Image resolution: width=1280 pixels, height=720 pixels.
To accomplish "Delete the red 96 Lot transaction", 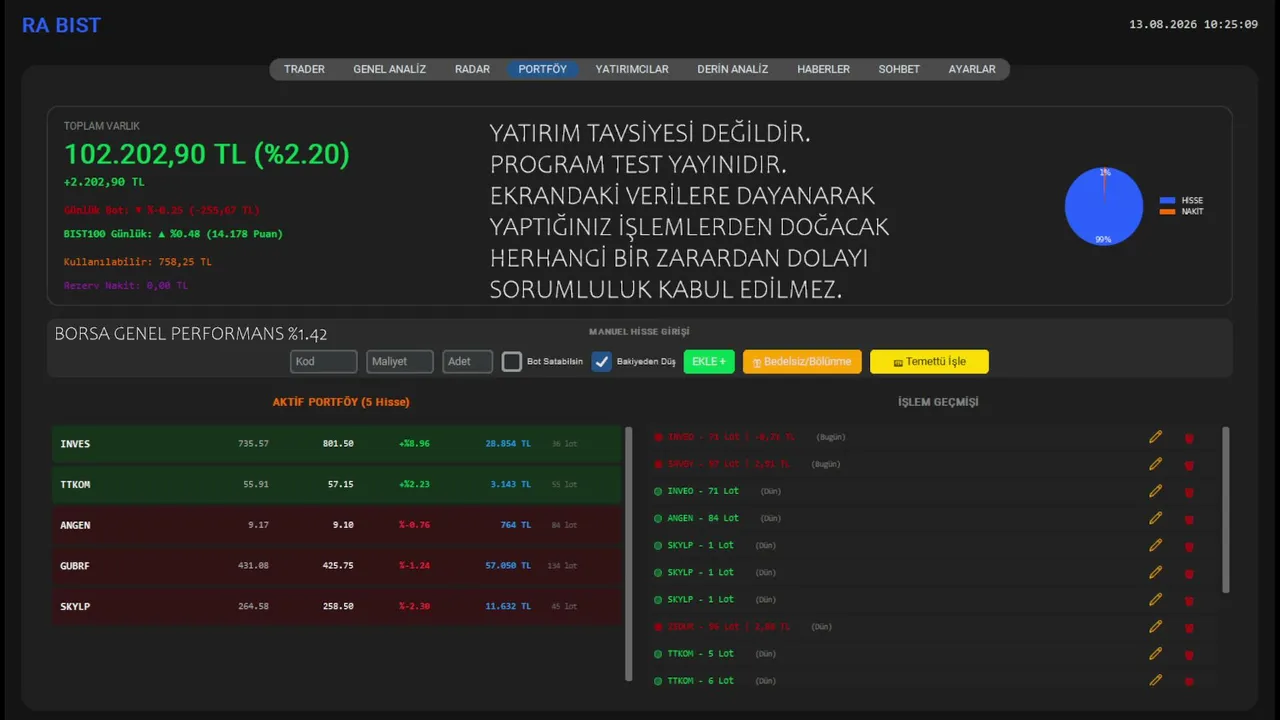I will (x=1189, y=627).
